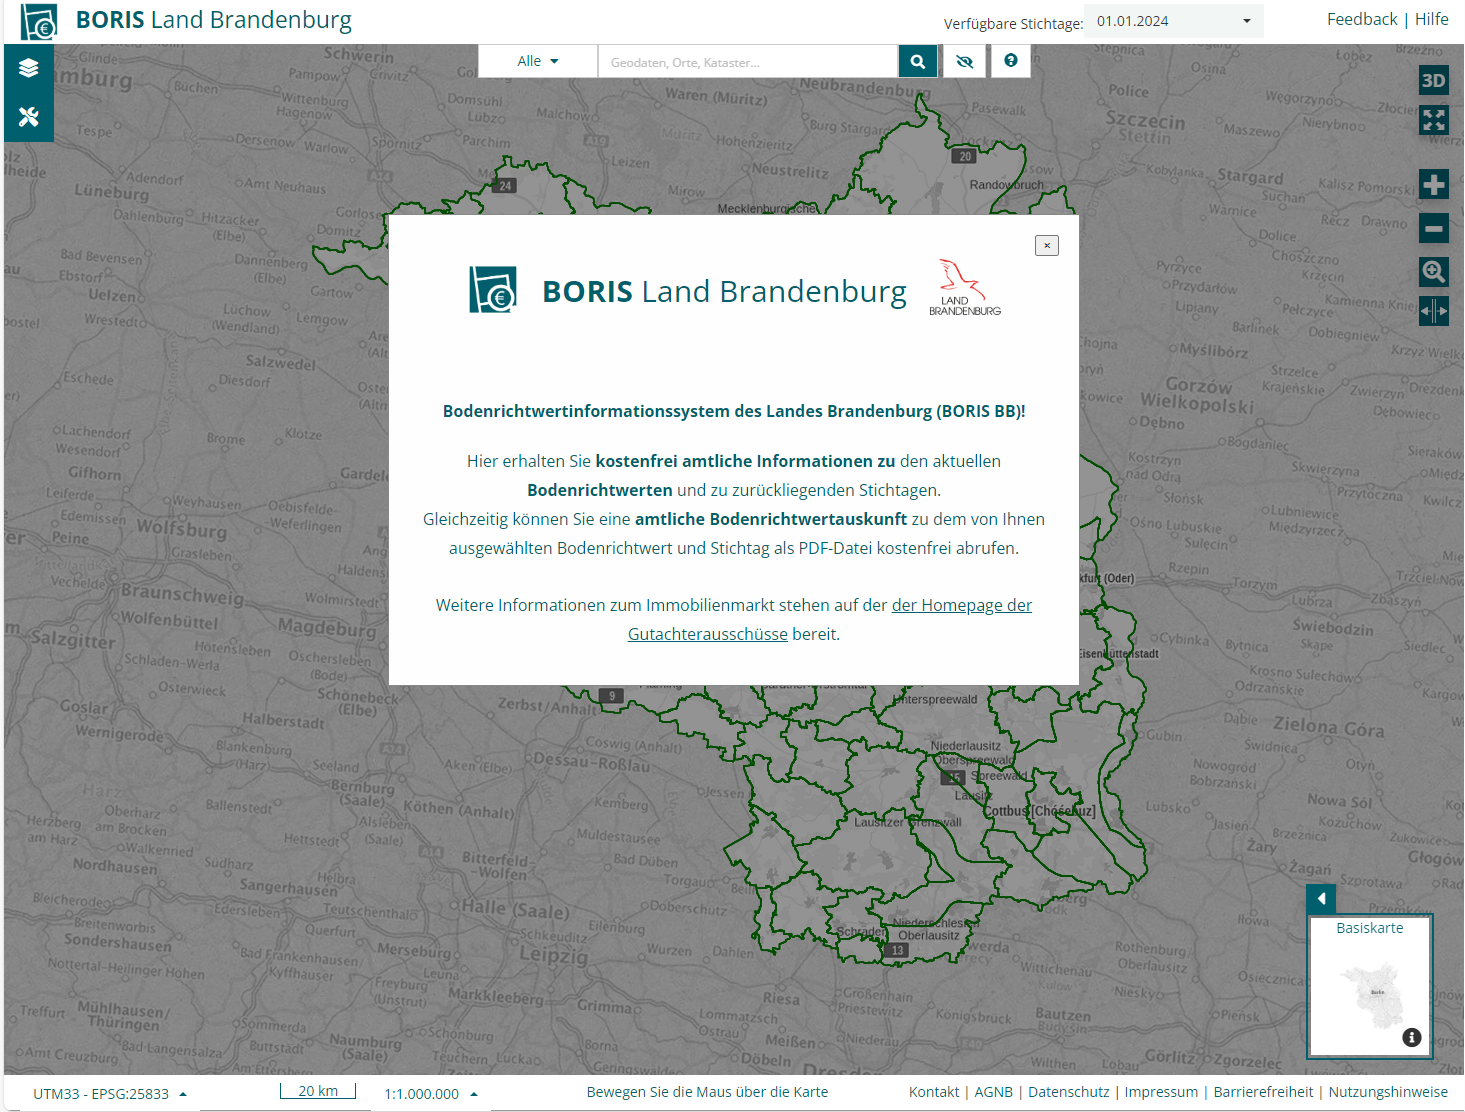This screenshot has height=1112, width=1465.
Task: Open the AGNB footer link
Action: click(x=994, y=1092)
